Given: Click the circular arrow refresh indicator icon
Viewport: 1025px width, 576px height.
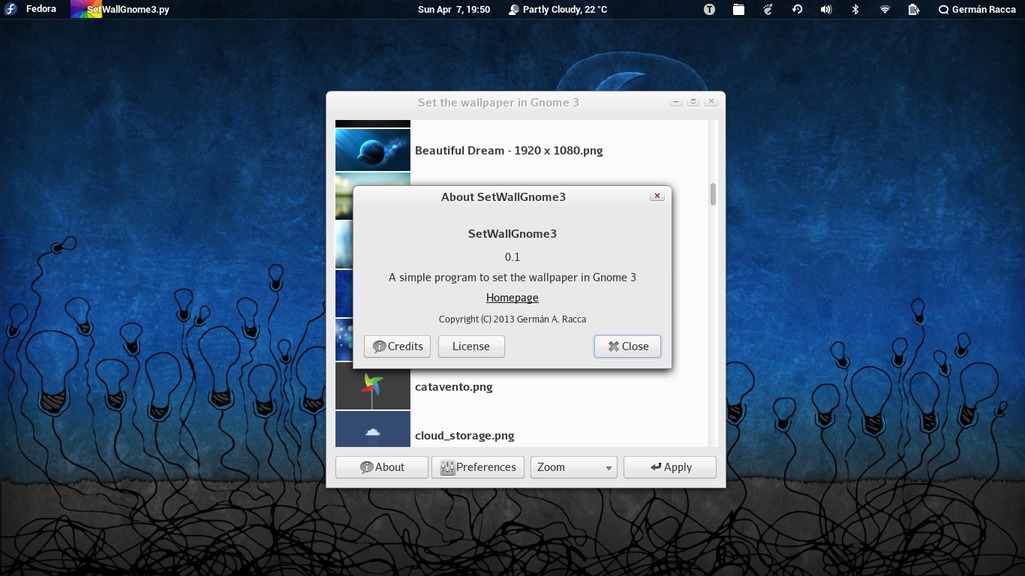Looking at the screenshot, I should click(797, 9).
